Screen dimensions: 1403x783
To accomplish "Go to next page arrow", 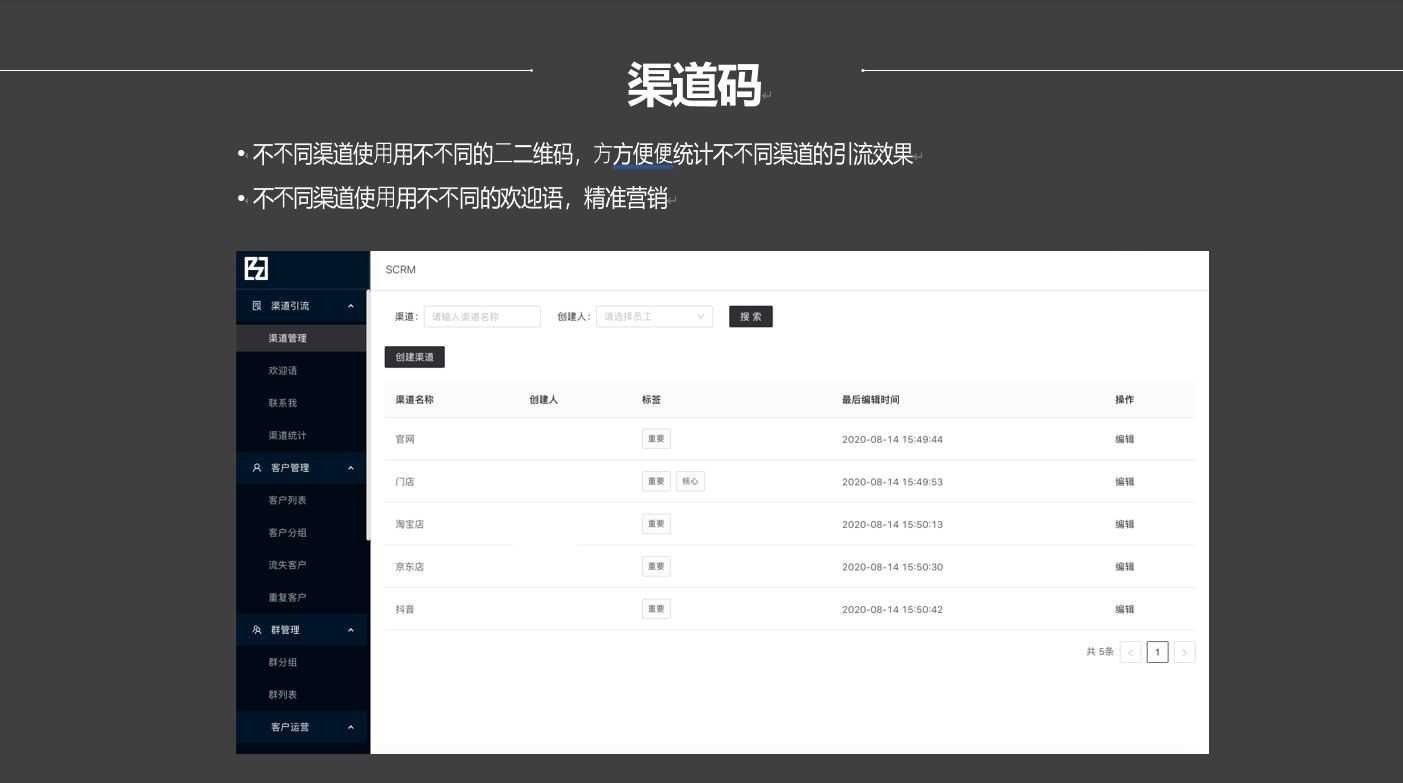I will pos(1185,652).
